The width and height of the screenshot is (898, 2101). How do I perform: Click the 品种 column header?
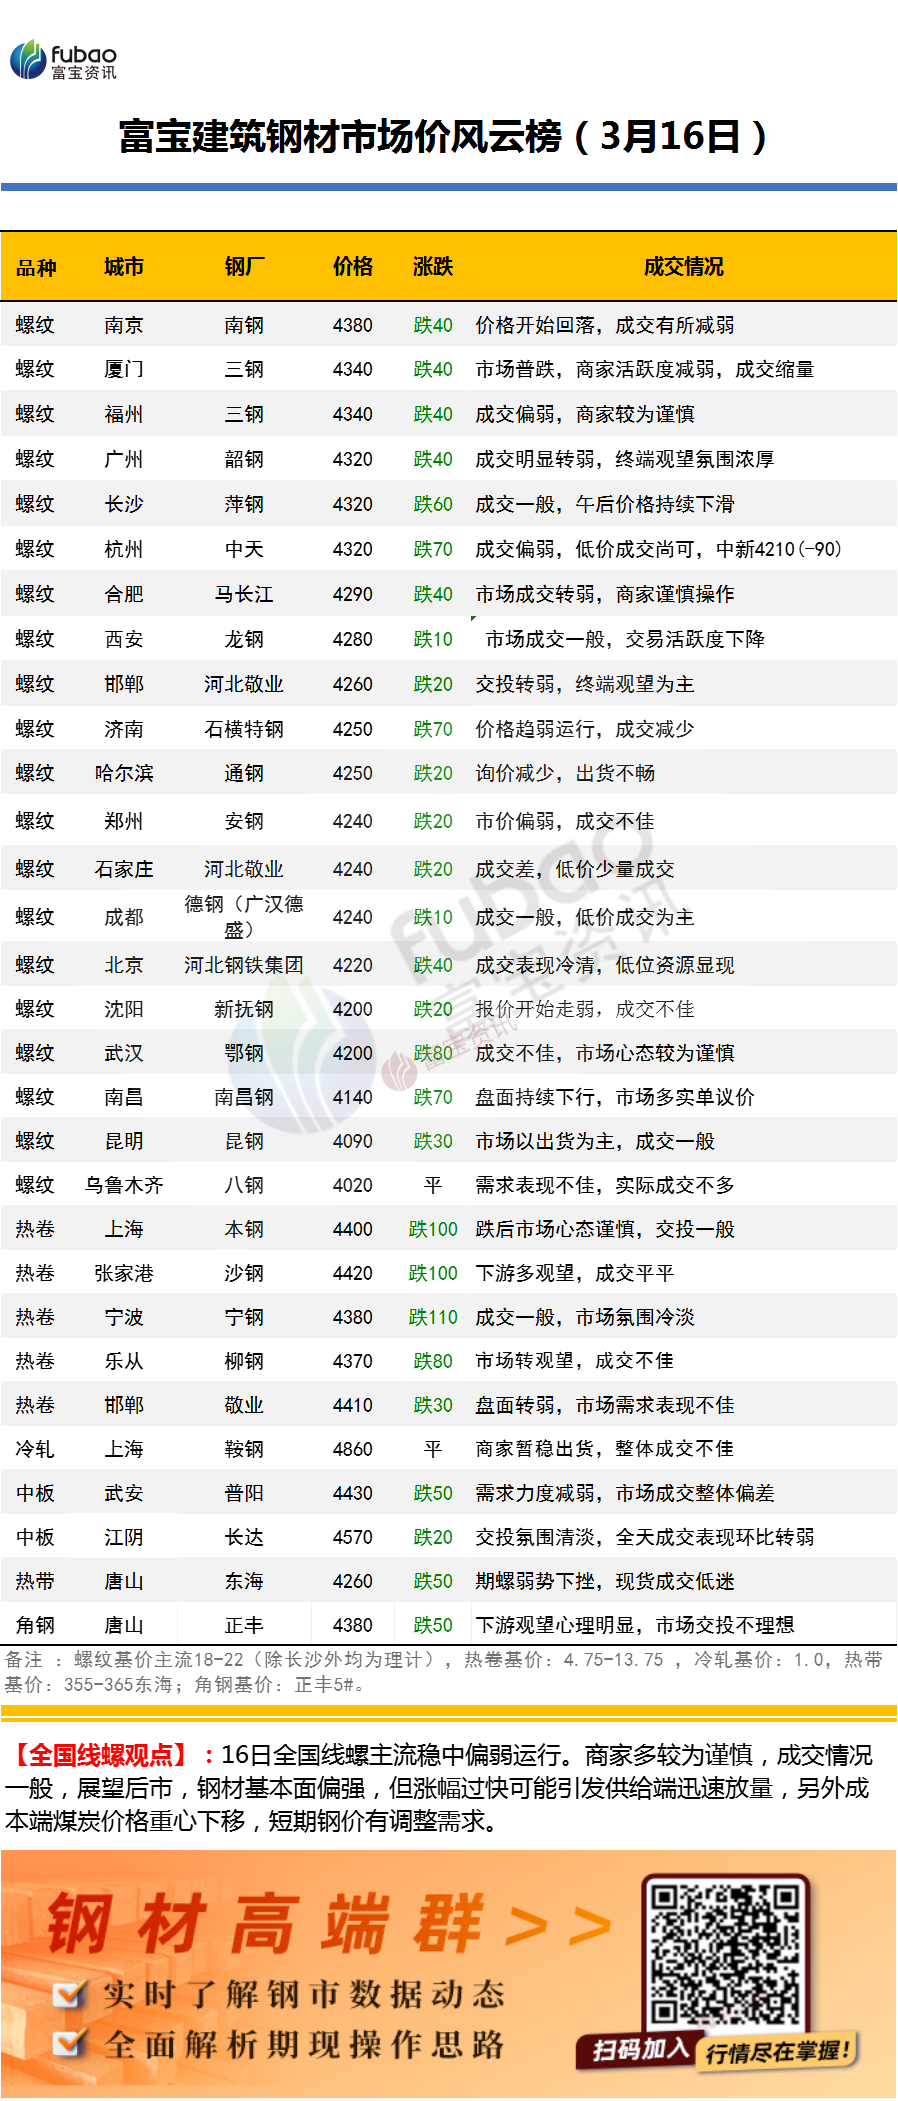point(36,267)
